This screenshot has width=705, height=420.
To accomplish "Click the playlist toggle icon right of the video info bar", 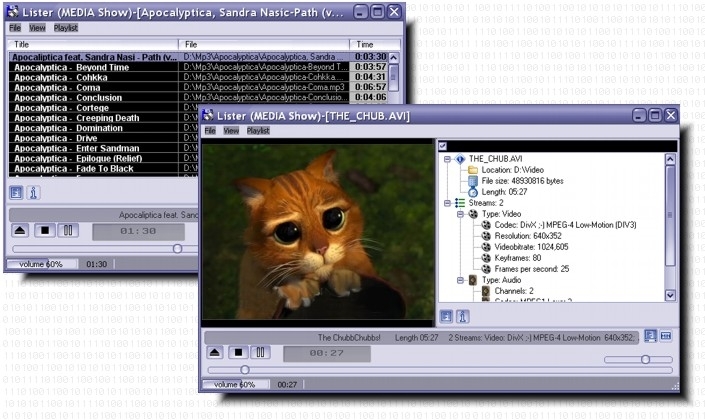I will pos(650,336).
